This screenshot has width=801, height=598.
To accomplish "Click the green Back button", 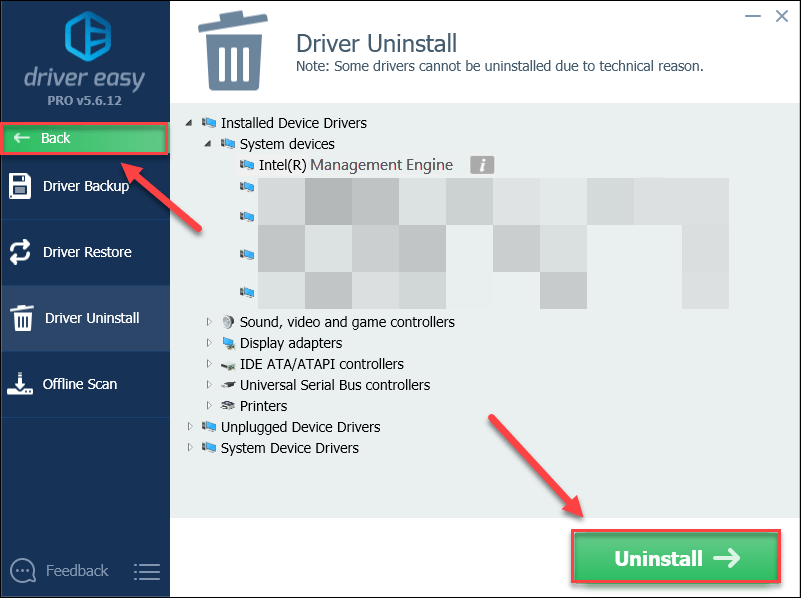I will point(85,138).
